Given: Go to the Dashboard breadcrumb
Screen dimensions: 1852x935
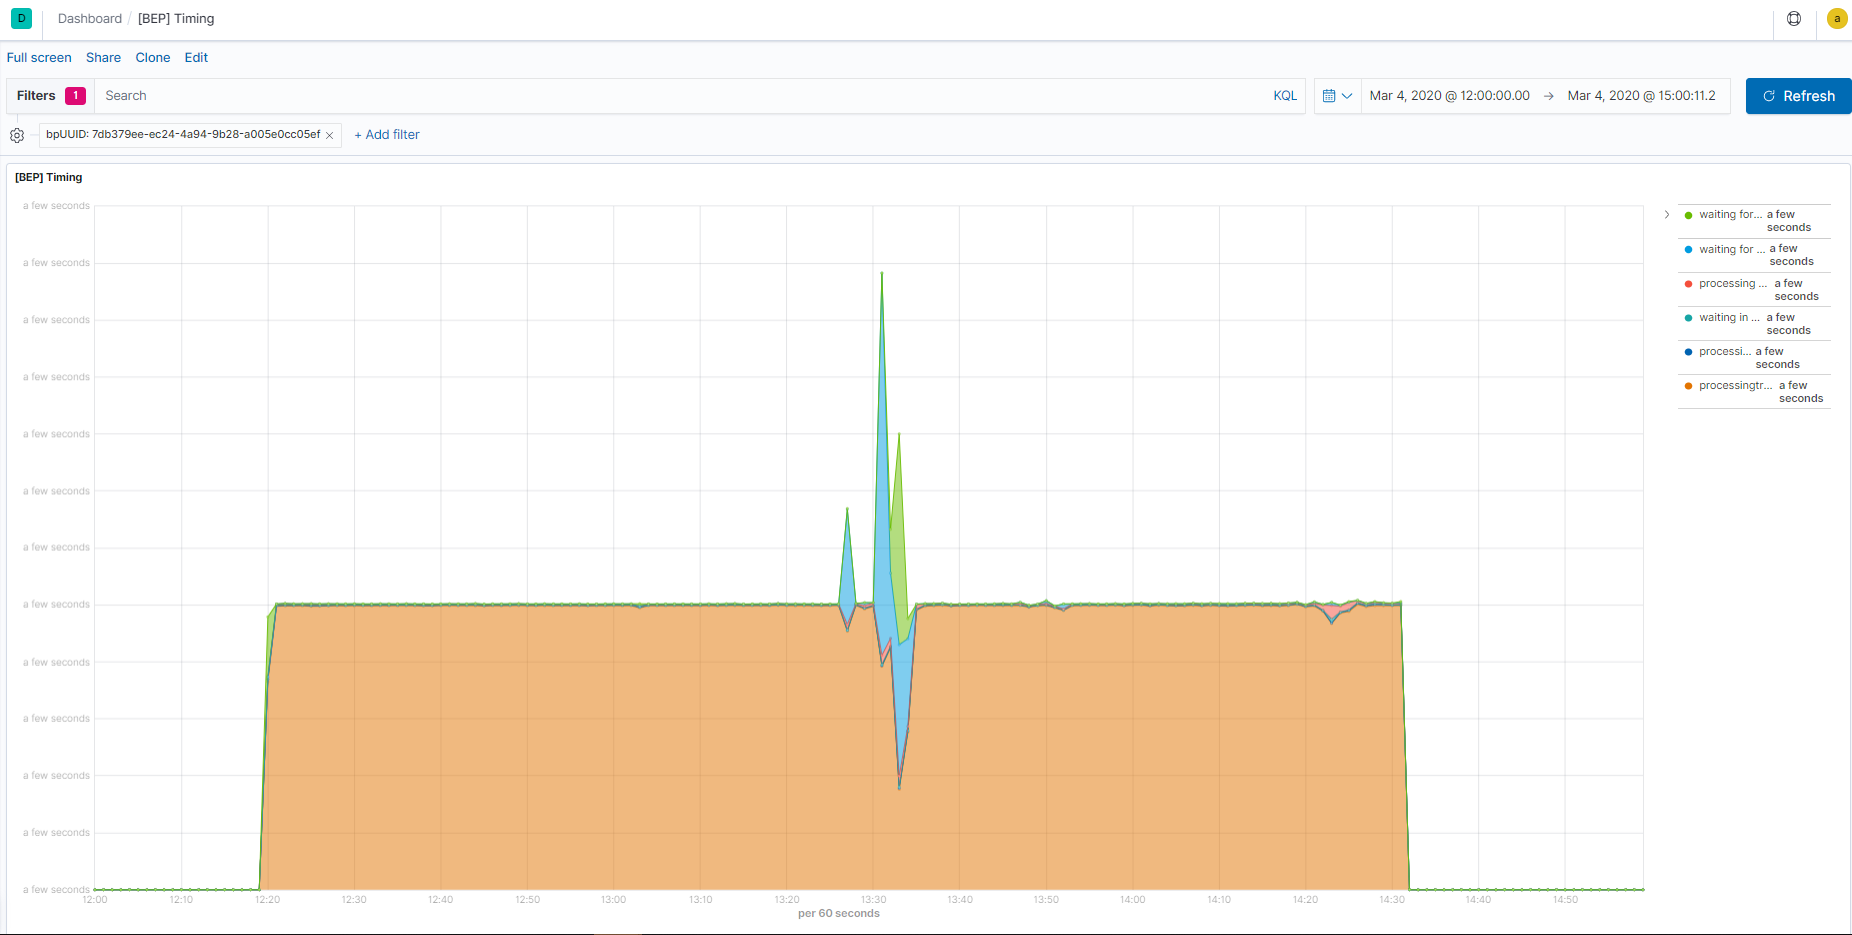Looking at the screenshot, I should click(x=90, y=18).
